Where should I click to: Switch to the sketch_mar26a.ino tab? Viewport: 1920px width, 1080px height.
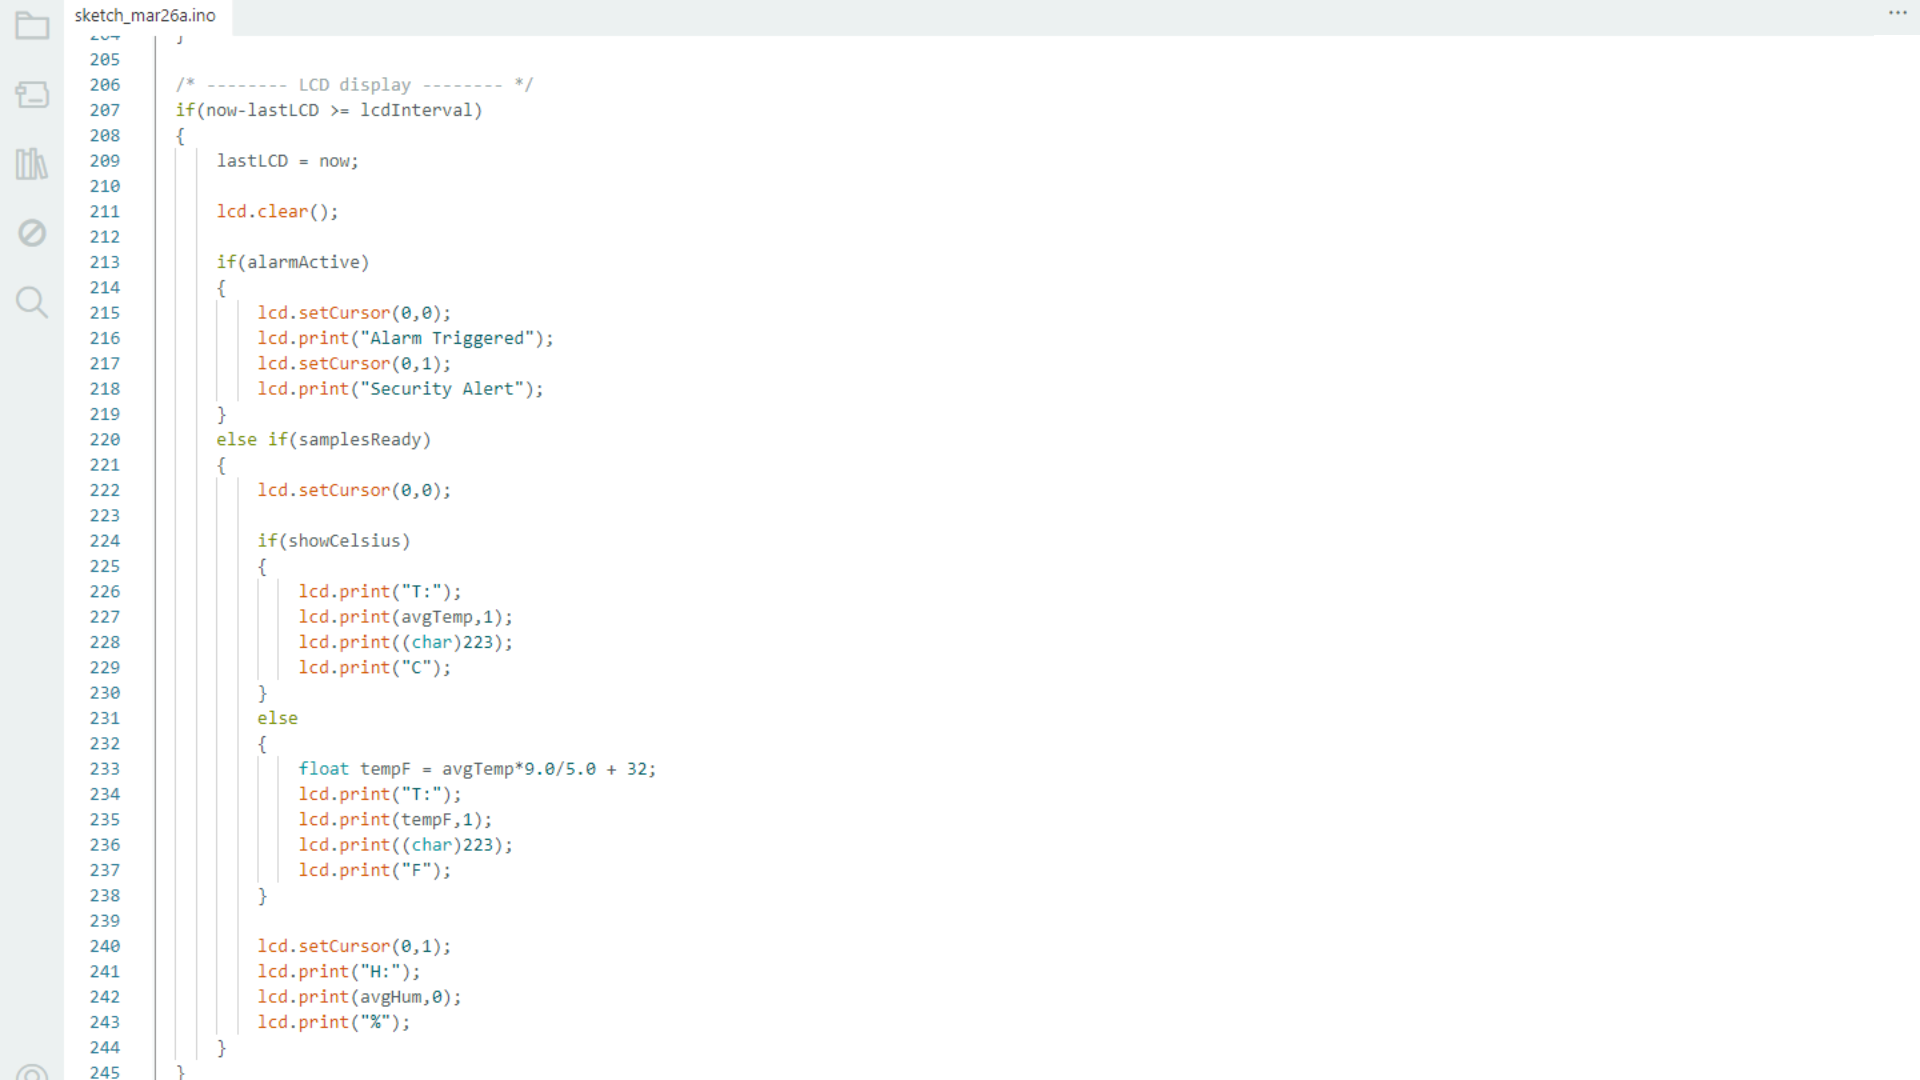pyautogui.click(x=145, y=16)
